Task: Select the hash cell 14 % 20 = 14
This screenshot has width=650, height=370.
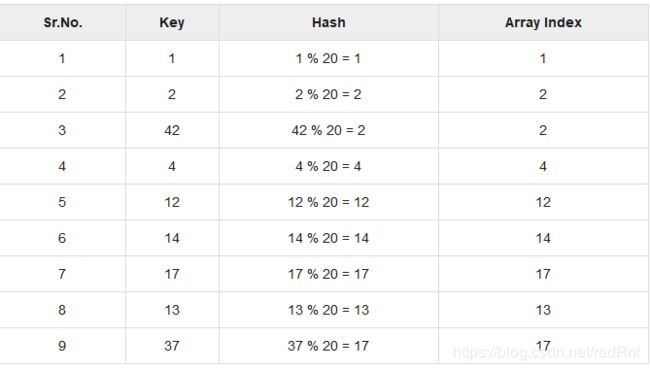Action: (x=328, y=238)
